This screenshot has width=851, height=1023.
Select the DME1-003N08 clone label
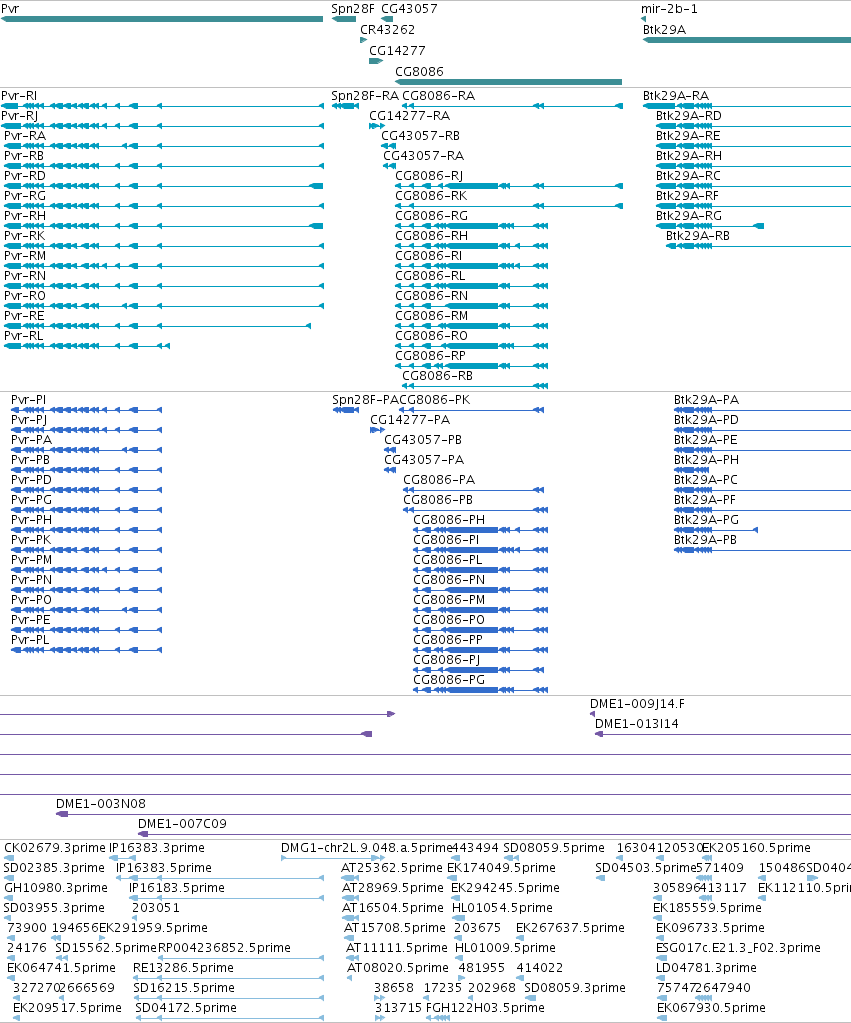101,804
